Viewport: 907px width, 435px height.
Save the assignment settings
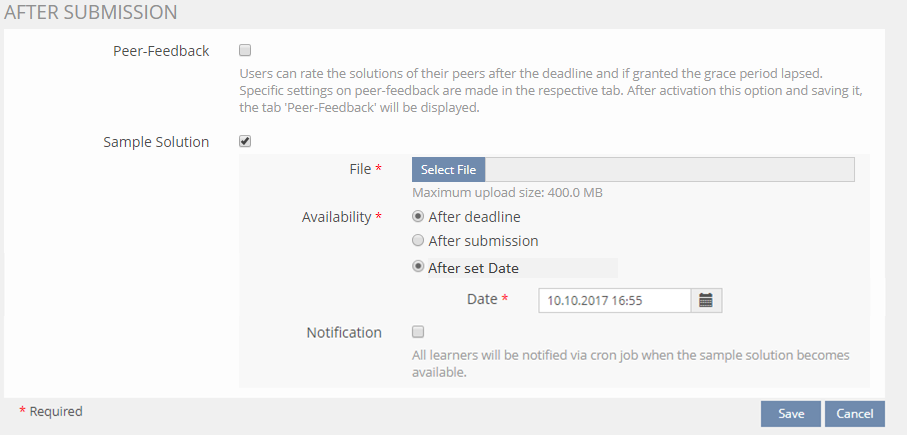[790, 414]
